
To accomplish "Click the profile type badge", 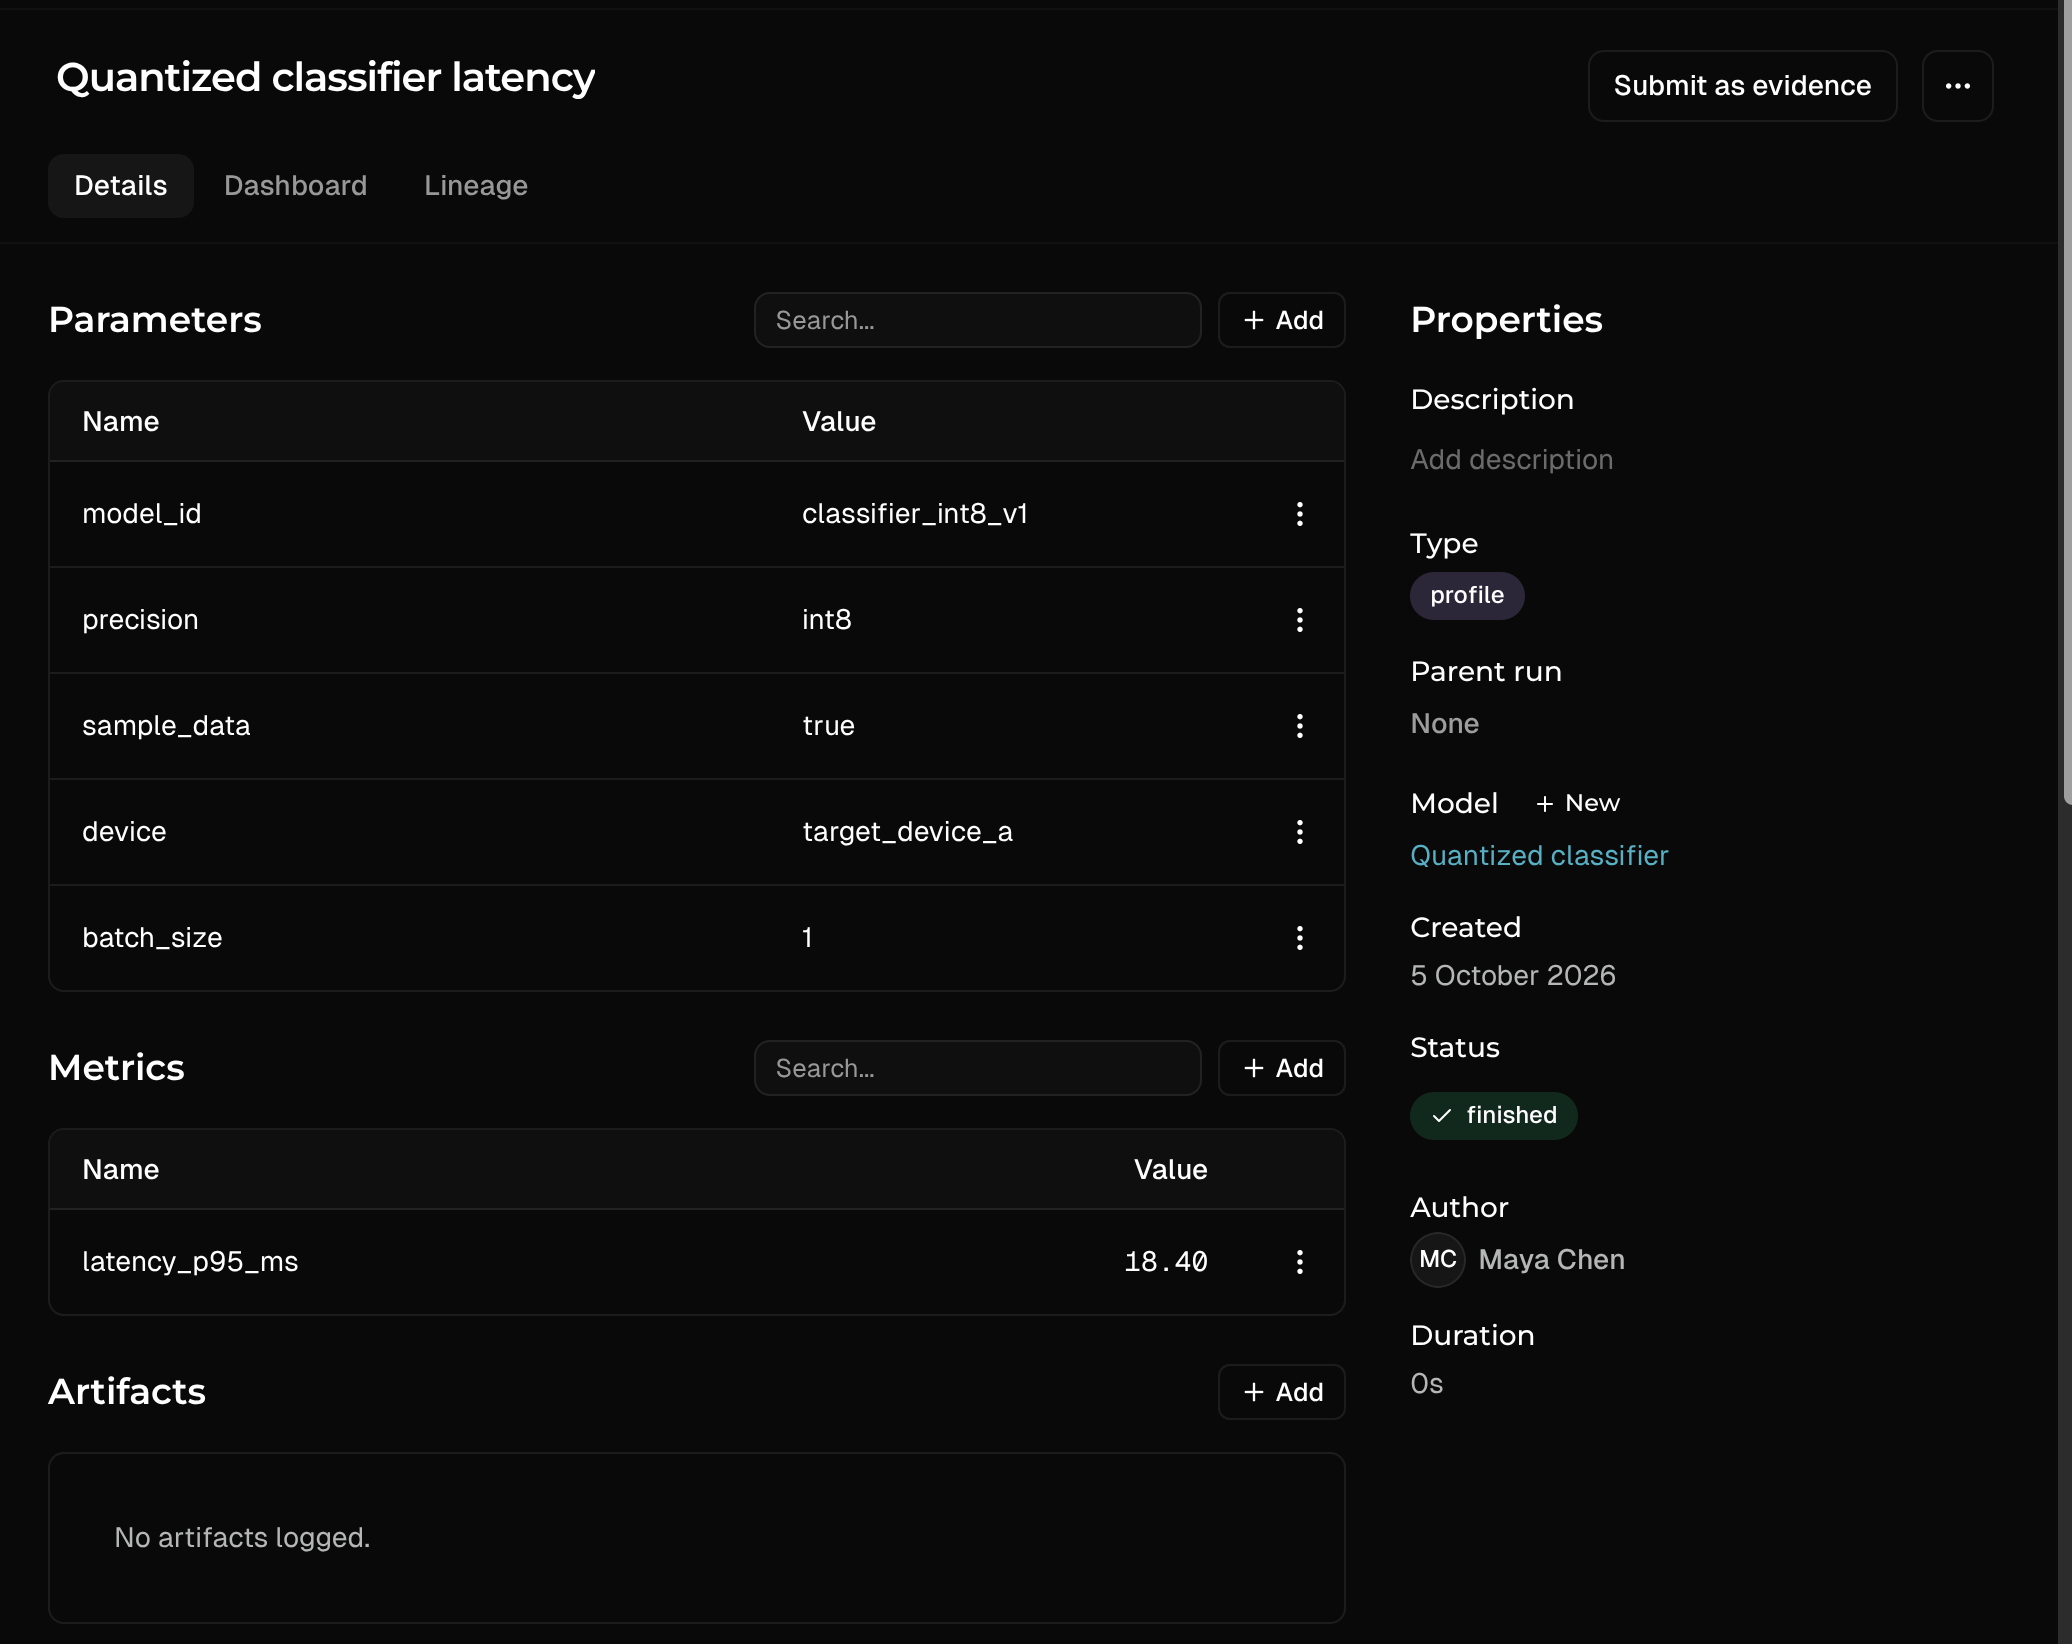I will 1467,596.
